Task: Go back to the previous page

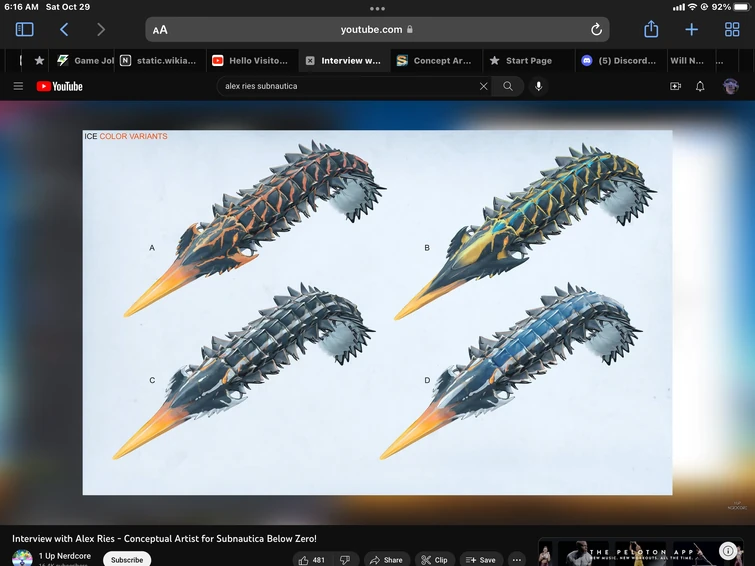Action: click(x=64, y=29)
